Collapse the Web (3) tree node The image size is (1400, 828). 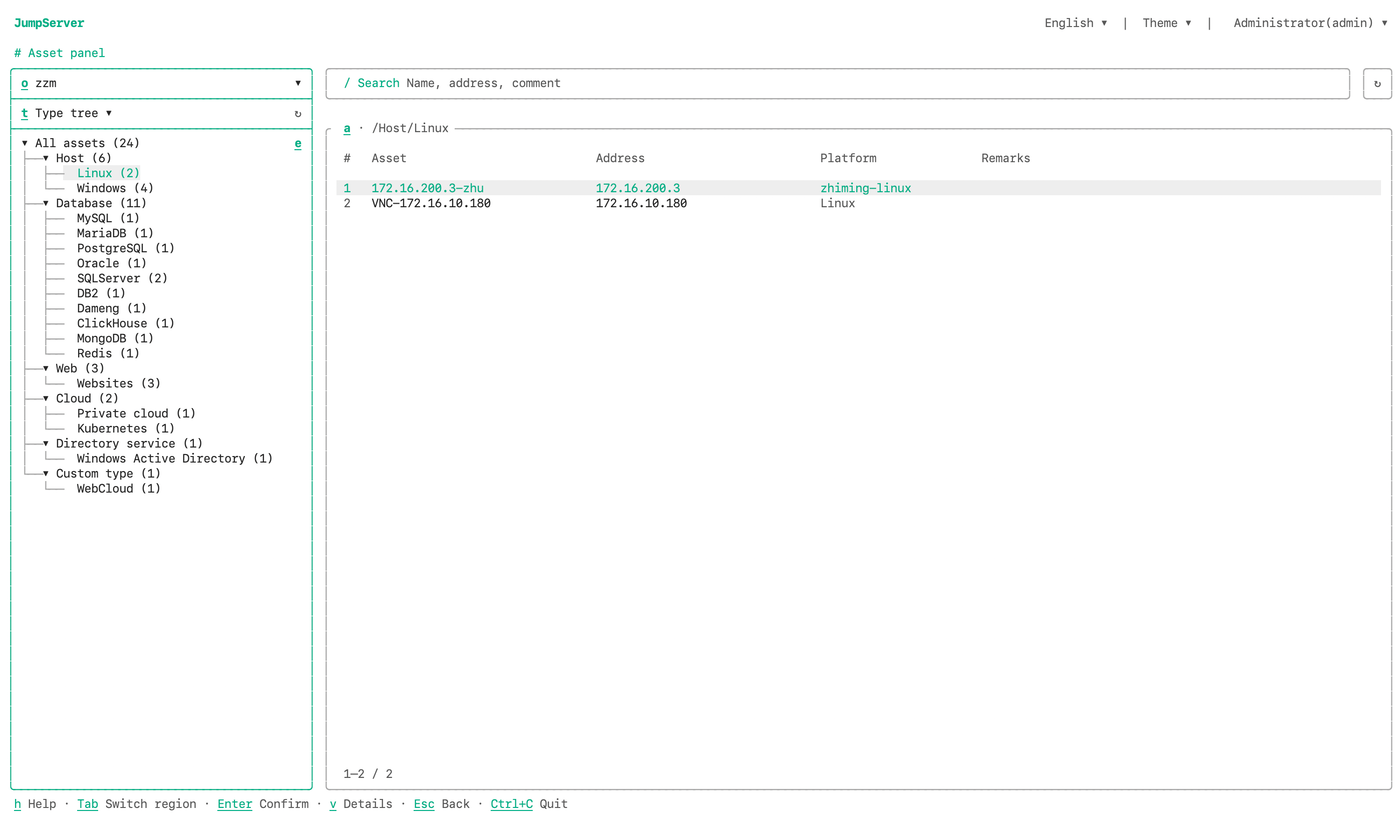[x=46, y=369]
